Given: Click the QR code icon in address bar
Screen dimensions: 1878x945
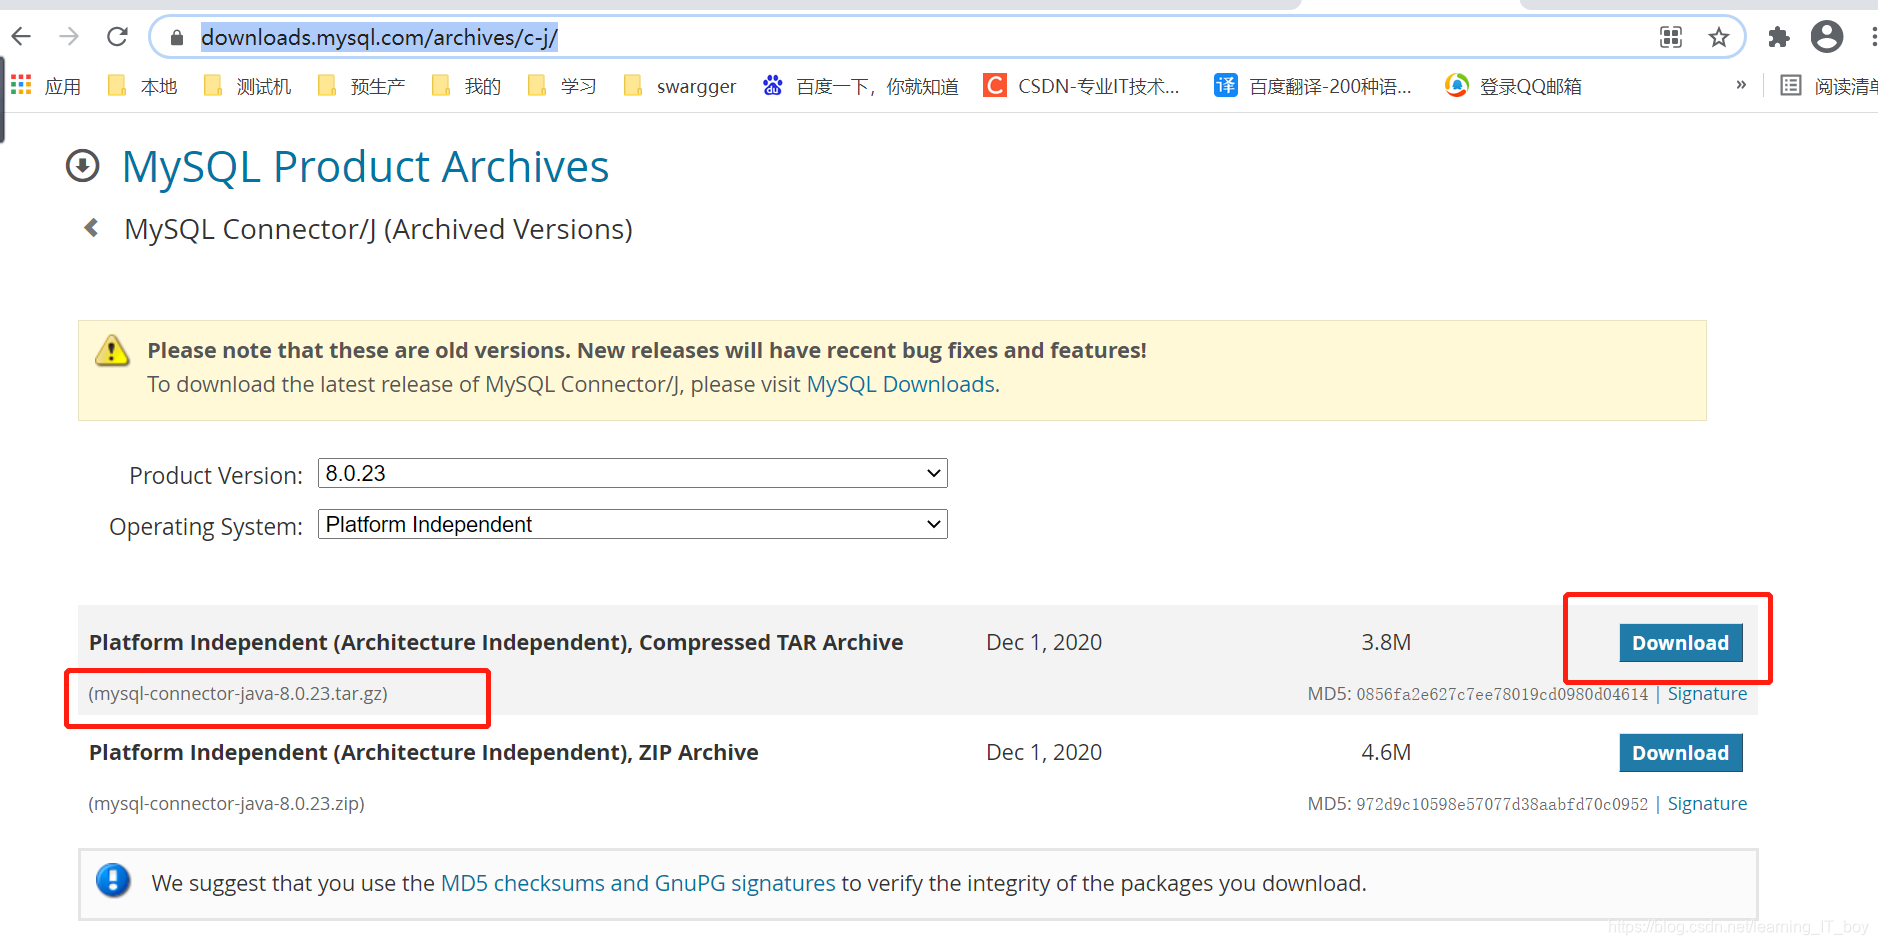Looking at the screenshot, I should click(1671, 37).
